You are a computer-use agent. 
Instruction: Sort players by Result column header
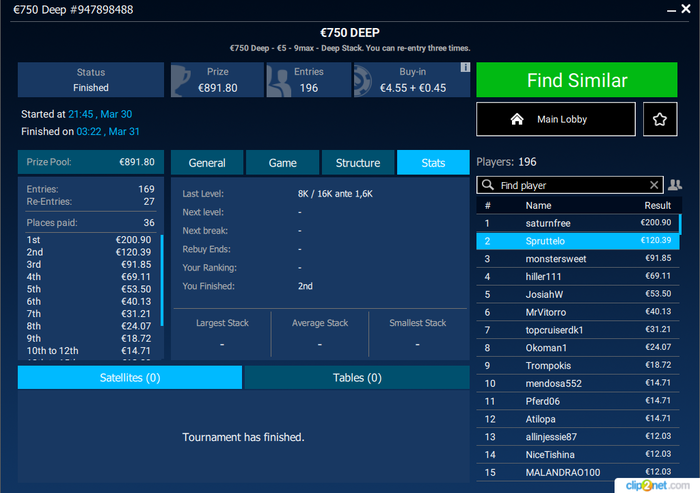(x=658, y=205)
